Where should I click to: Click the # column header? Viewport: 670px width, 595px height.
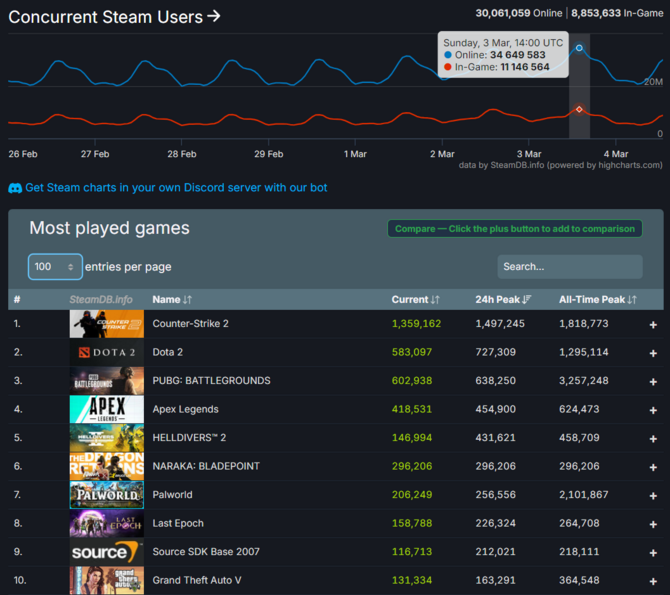click(17, 300)
